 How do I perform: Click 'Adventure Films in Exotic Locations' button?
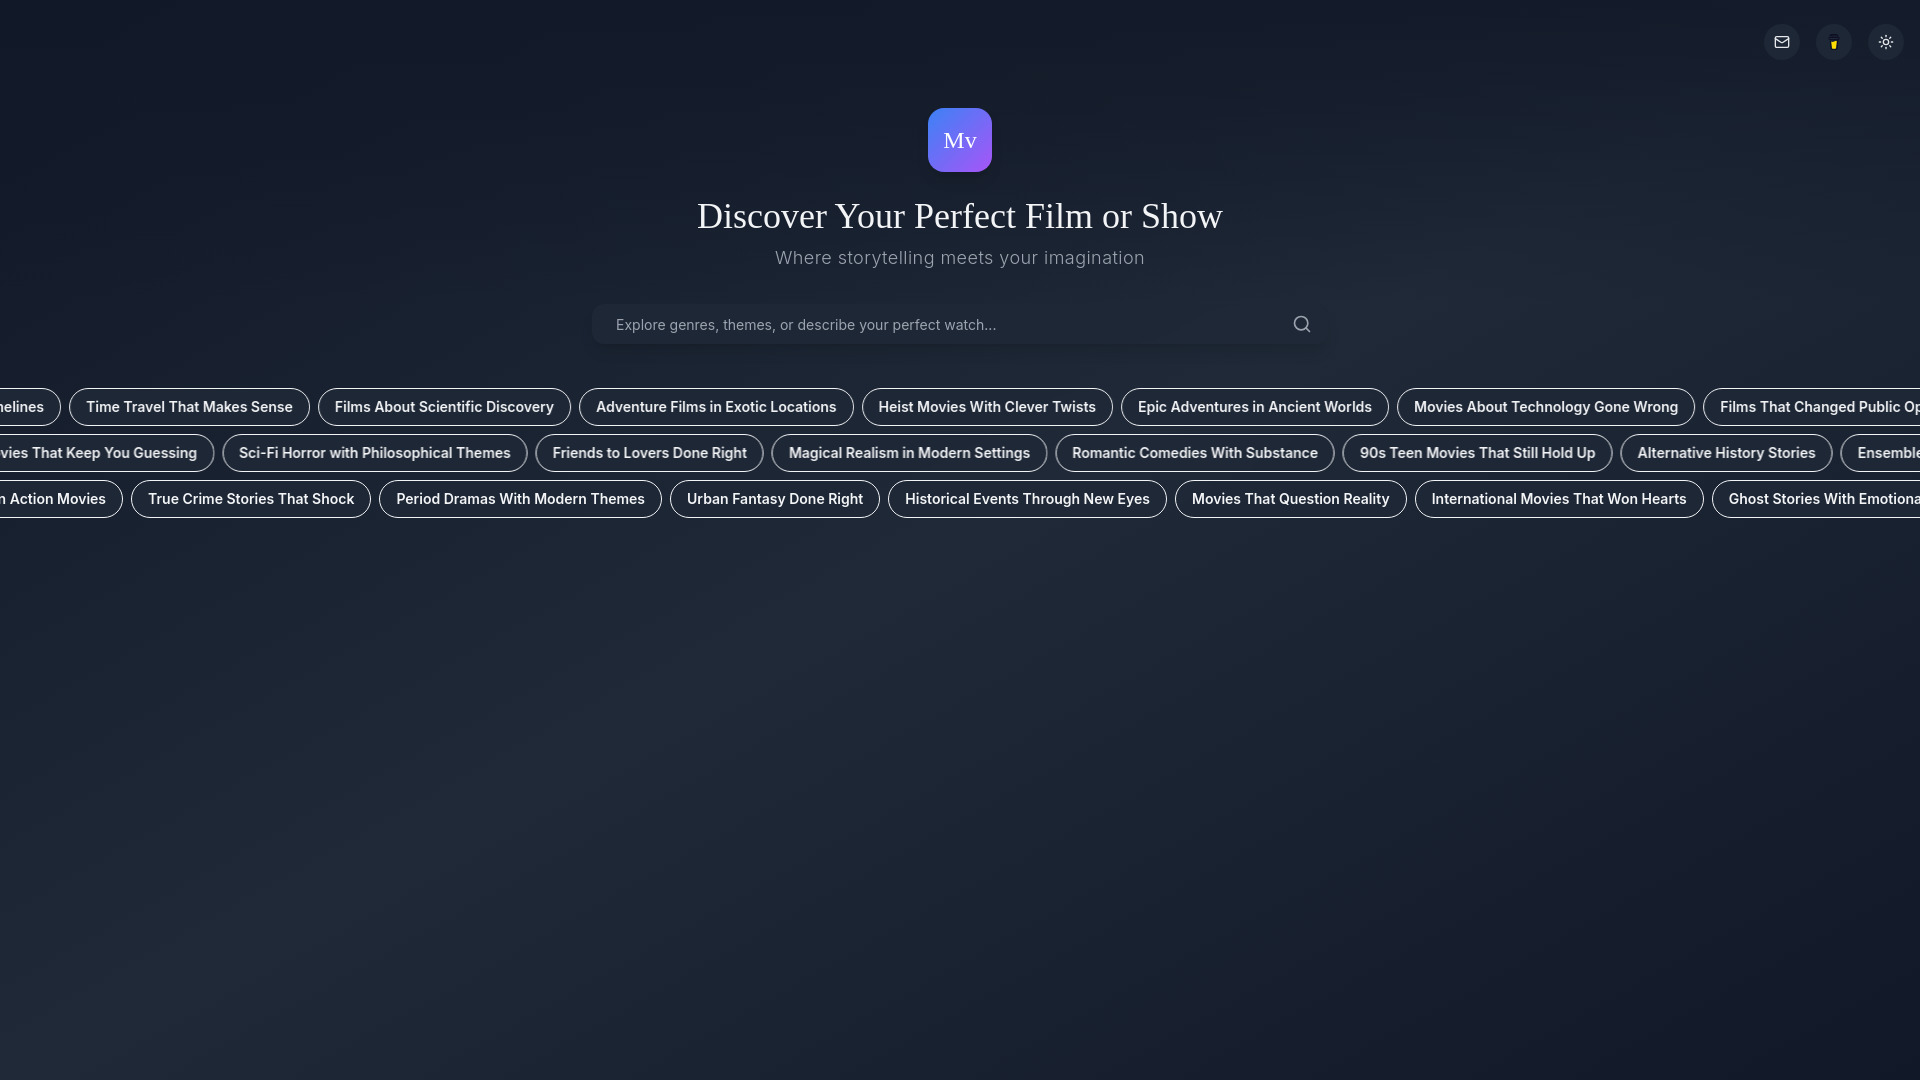tap(715, 406)
